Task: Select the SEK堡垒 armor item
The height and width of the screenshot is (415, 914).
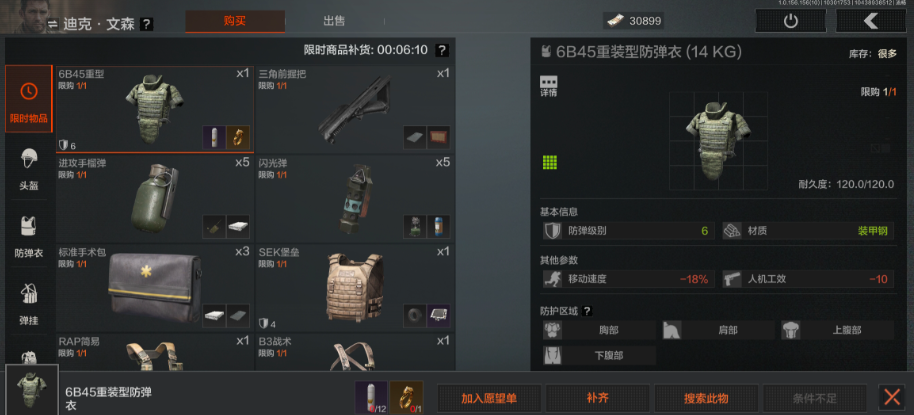Action: pos(355,287)
